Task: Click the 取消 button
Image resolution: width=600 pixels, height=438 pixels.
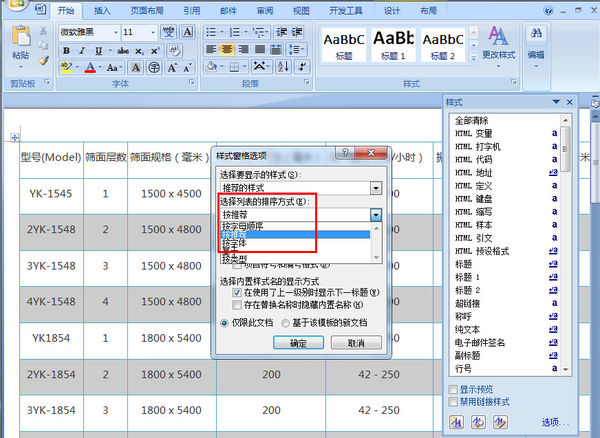Action: coord(356,343)
